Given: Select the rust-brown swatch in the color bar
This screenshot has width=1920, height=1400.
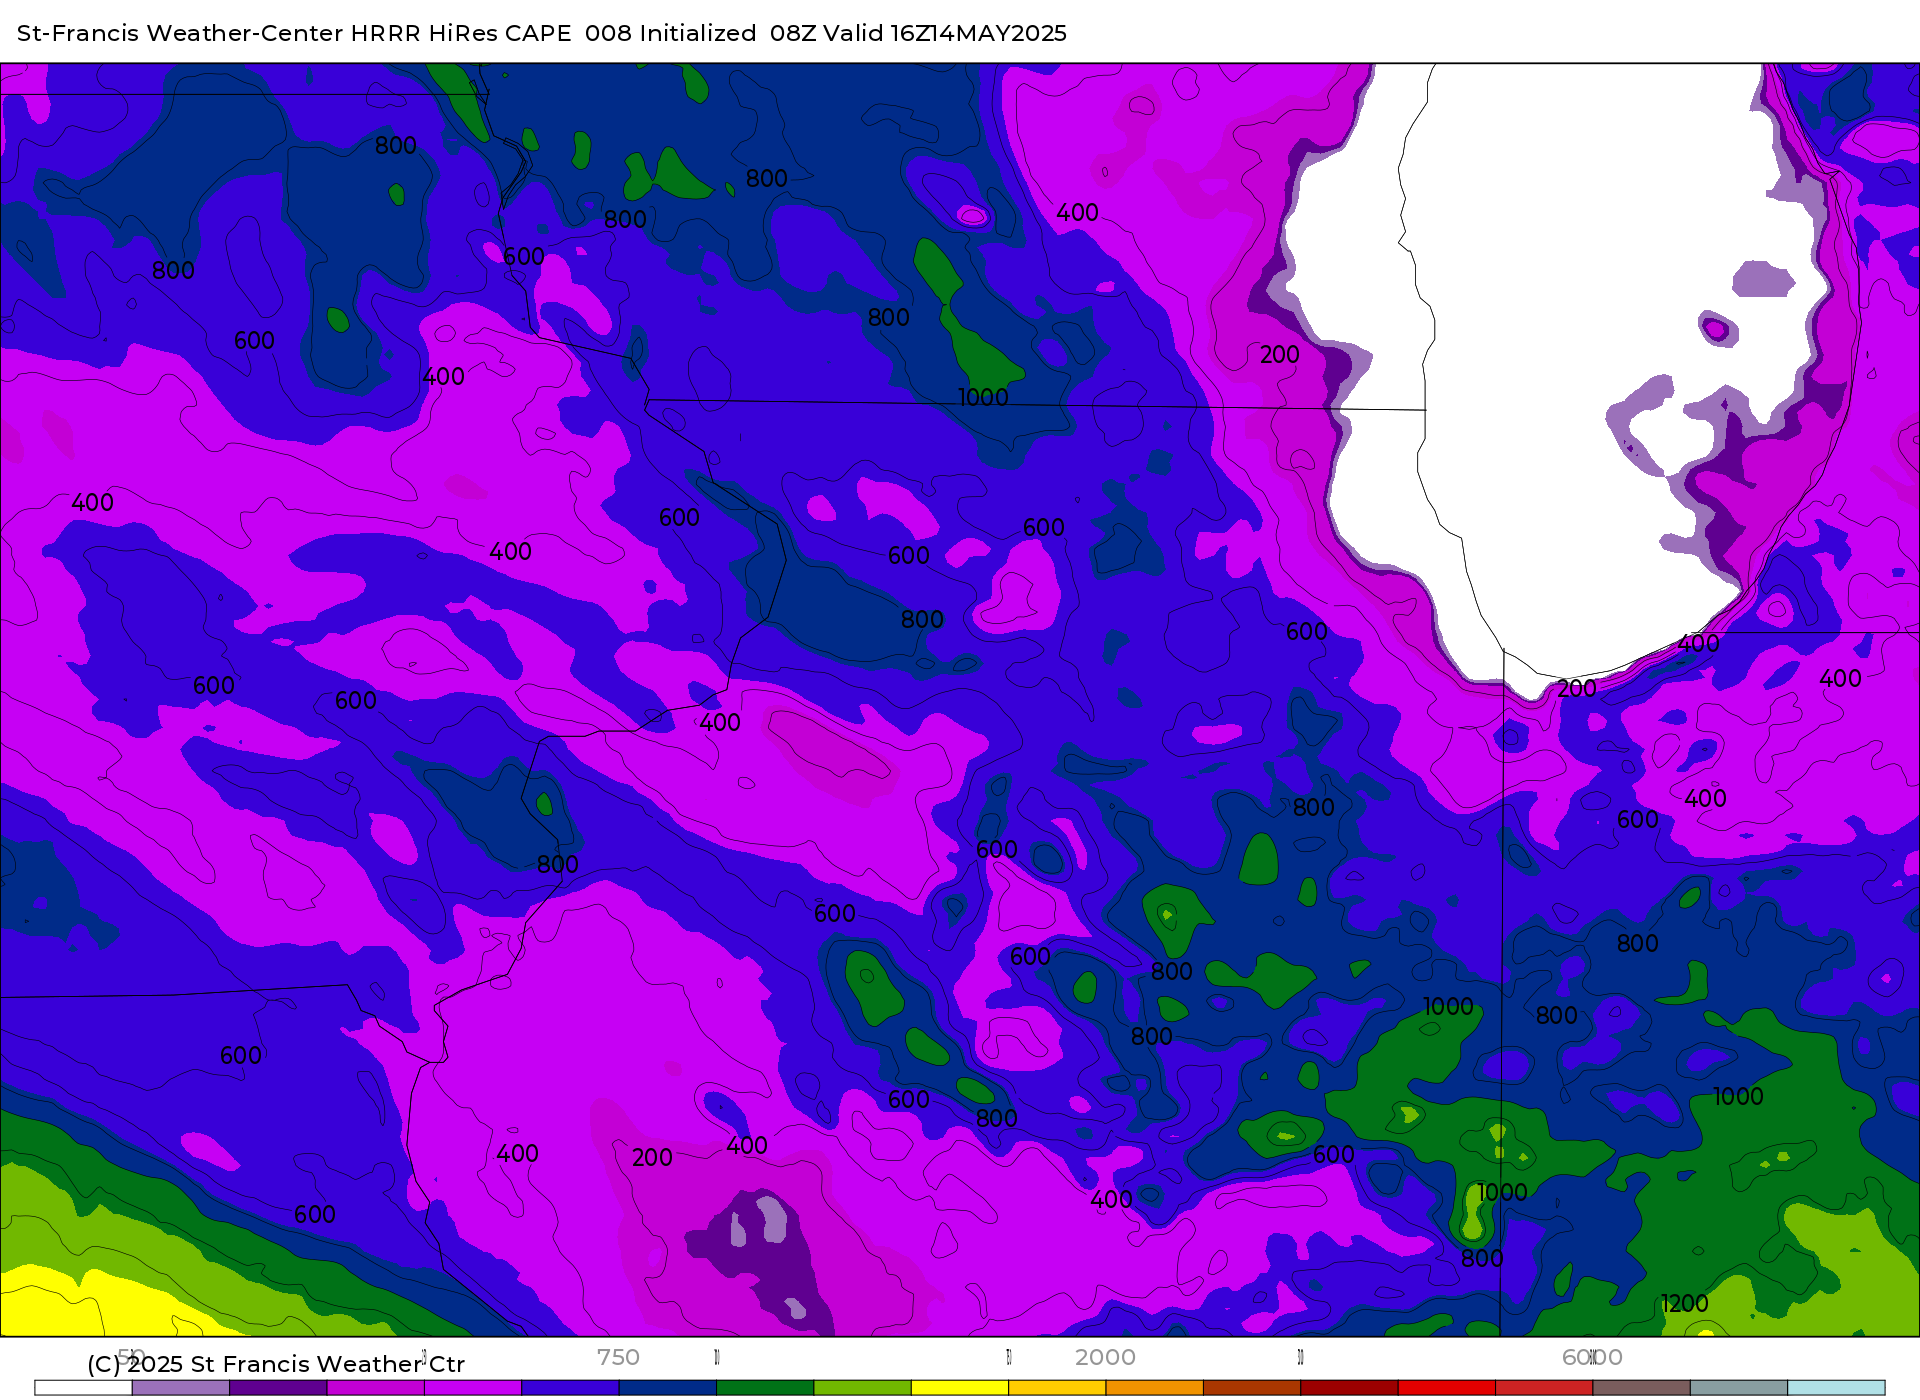Looking at the screenshot, I should pos(1251,1387).
